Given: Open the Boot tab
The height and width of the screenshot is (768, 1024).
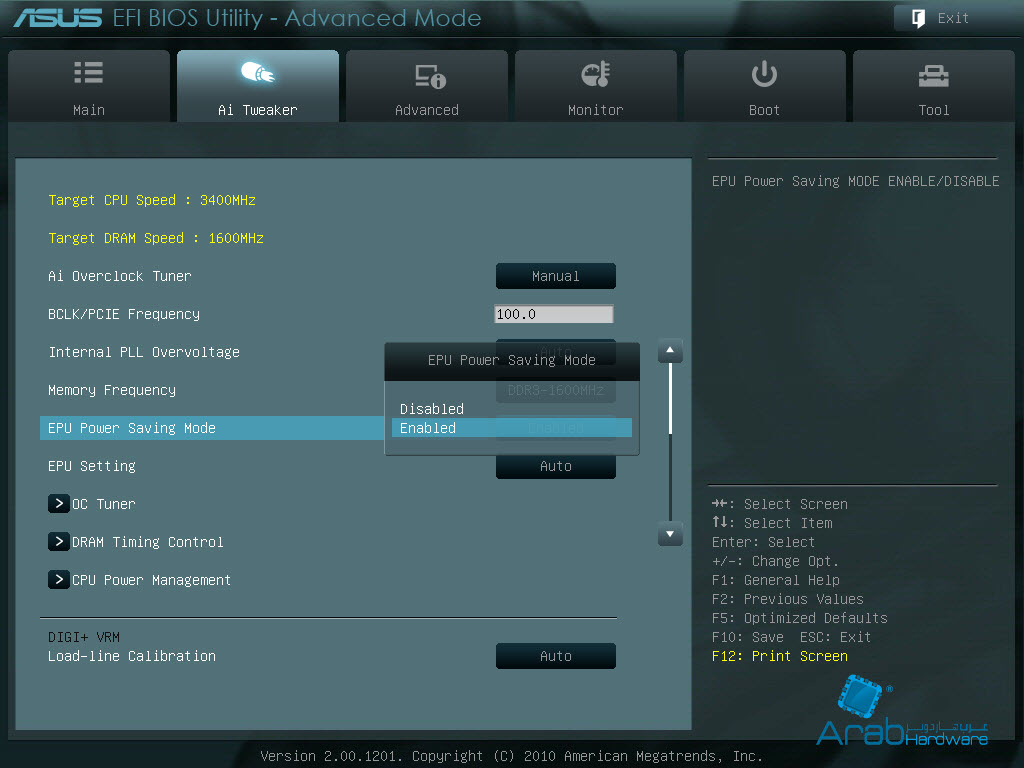Looking at the screenshot, I should click(765, 86).
